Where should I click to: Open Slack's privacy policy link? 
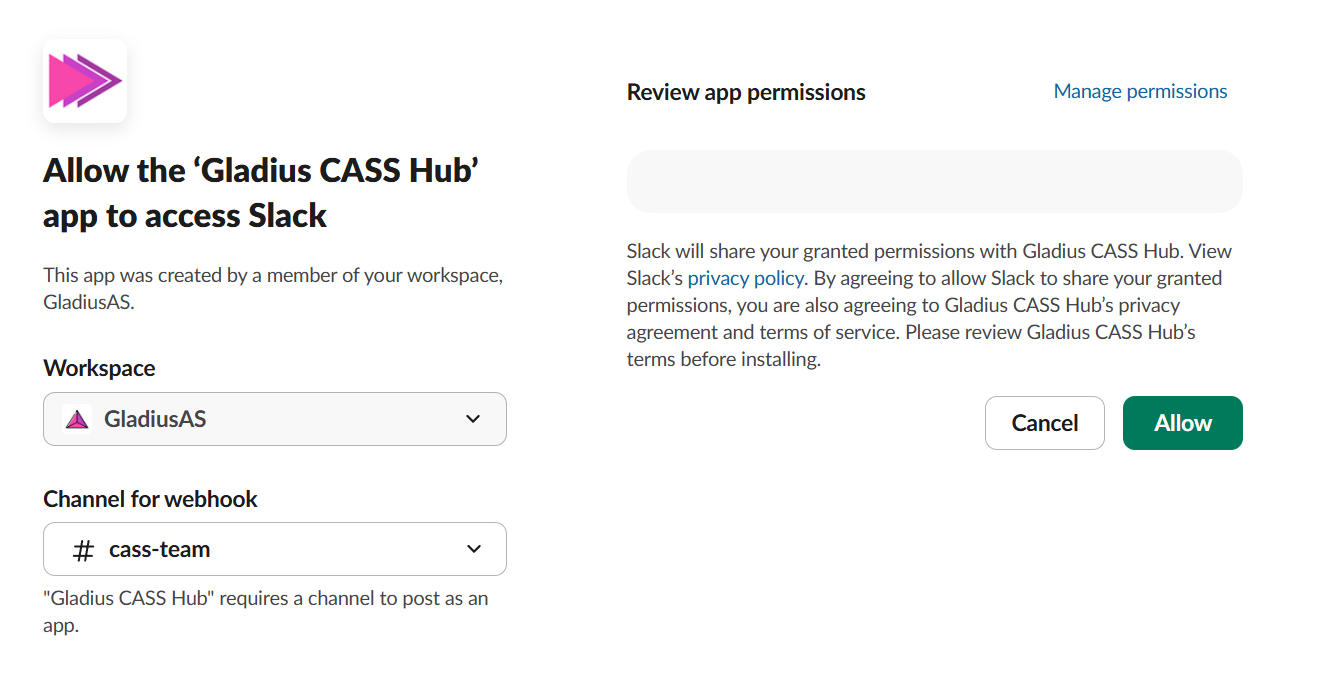pyautogui.click(x=745, y=278)
